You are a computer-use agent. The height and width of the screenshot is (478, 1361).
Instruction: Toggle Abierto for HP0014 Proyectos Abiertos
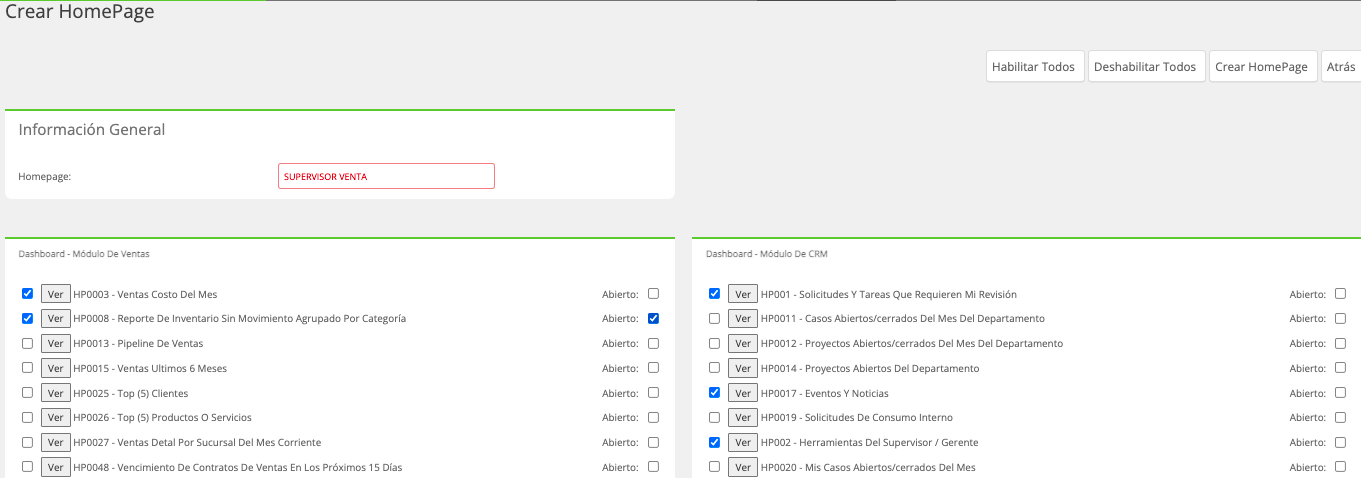[1340, 368]
